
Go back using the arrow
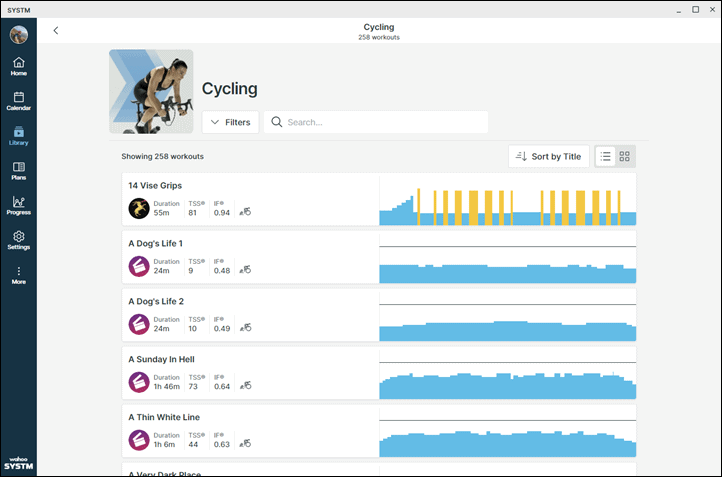pyautogui.click(x=56, y=30)
